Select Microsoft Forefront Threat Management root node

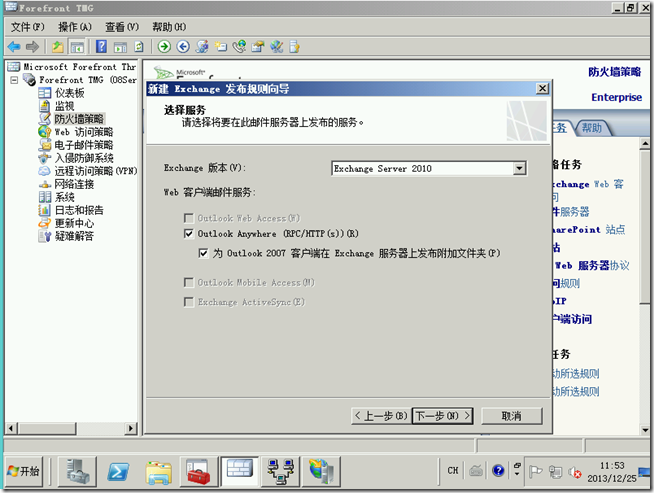click(79, 67)
